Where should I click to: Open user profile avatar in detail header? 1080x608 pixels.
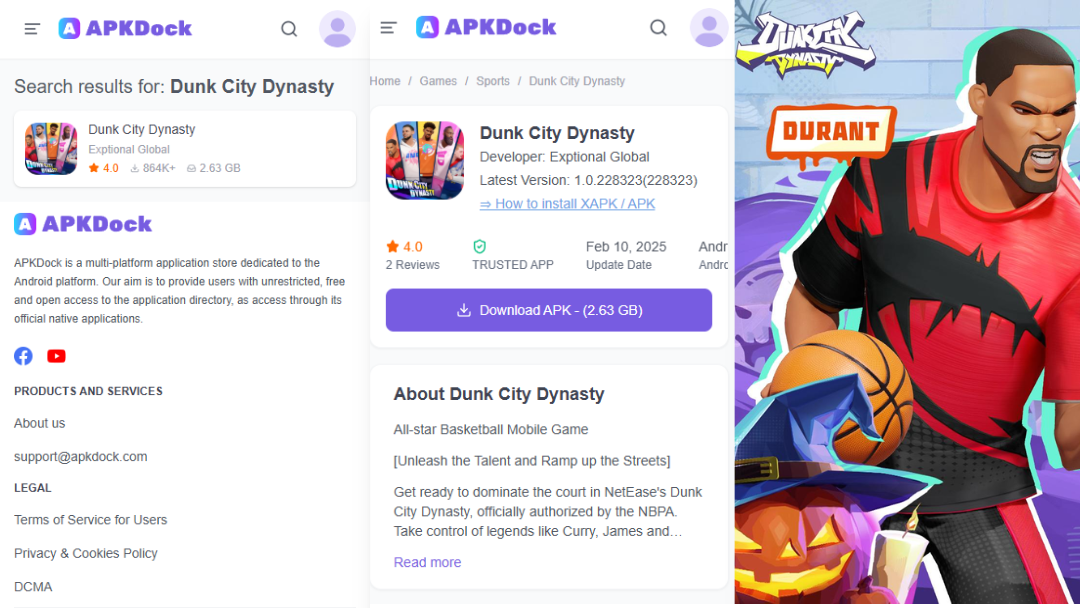pyautogui.click(x=709, y=28)
